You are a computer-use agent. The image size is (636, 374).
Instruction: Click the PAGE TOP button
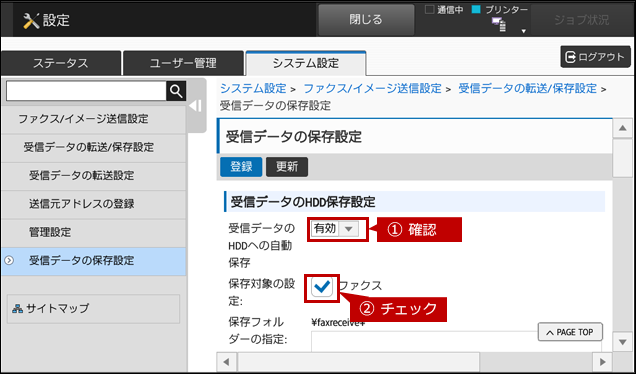tap(570, 332)
